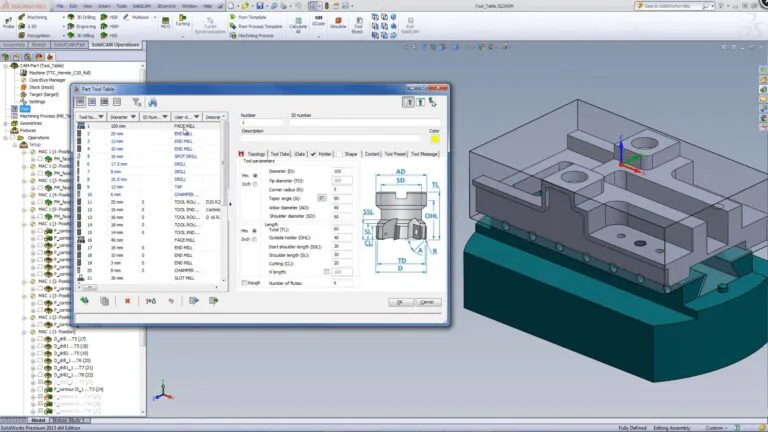Select the Mm radio button in Length section
The image size is (768, 432).
[x=254, y=229]
